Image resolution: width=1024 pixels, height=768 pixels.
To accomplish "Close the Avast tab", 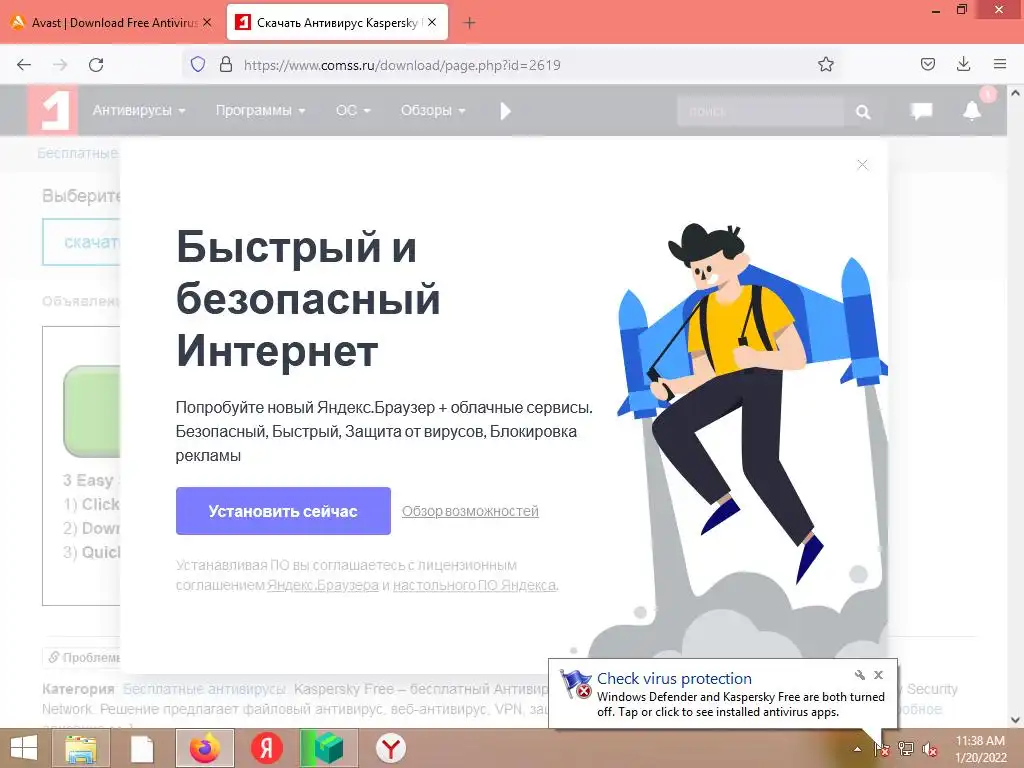I will [x=207, y=22].
